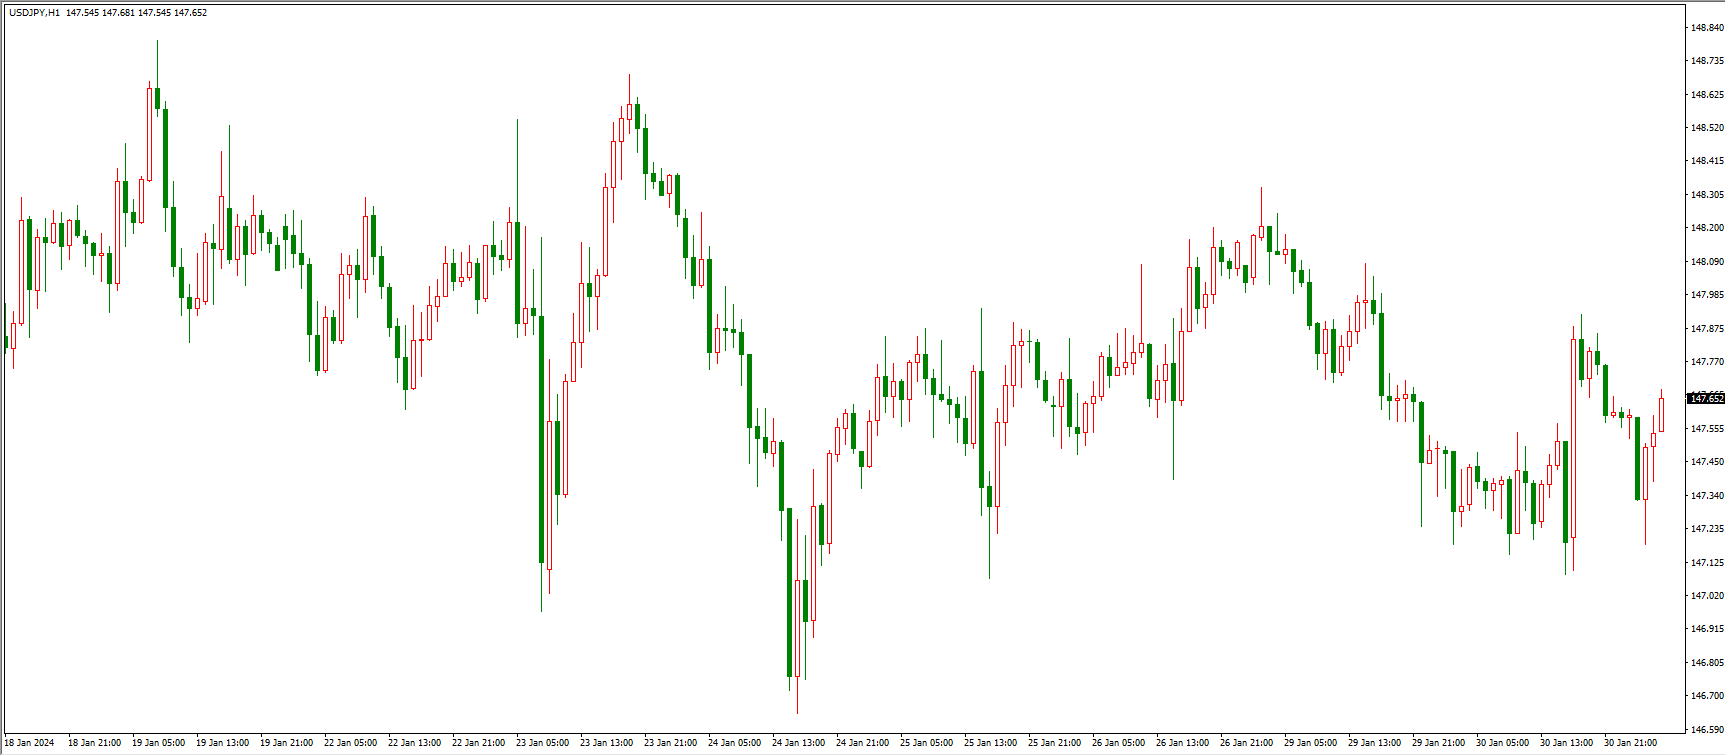Select the 23 Jan 21:00 time label
The width and height of the screenshot is (1725, 756).
pyautogui.click(x=670, y=743)
